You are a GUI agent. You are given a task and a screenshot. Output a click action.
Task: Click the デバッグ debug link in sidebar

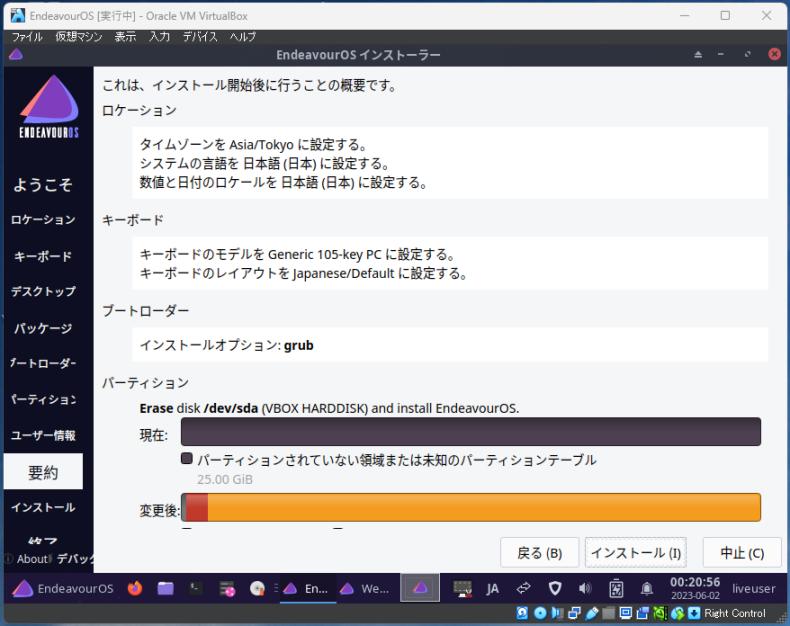[x=75, y=558]
